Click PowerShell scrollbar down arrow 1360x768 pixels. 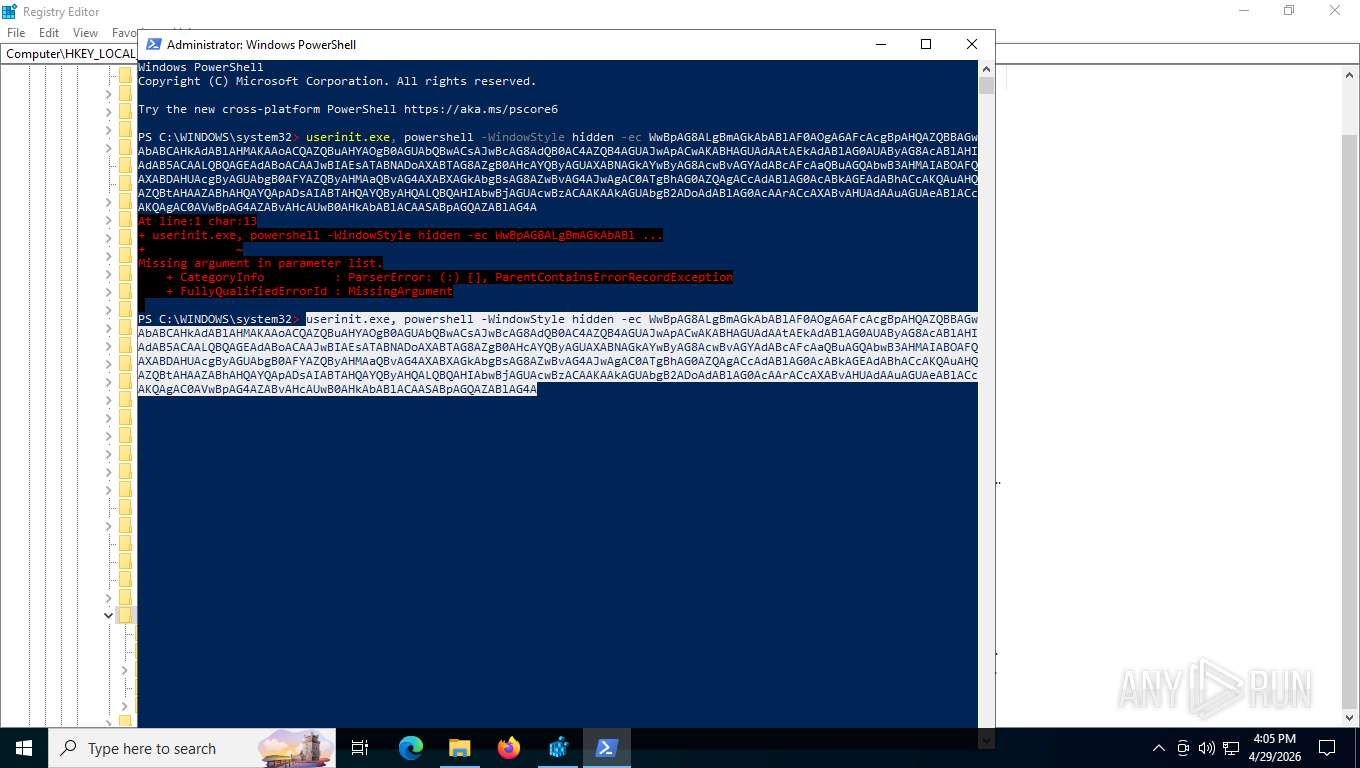(x=986, y=740)
